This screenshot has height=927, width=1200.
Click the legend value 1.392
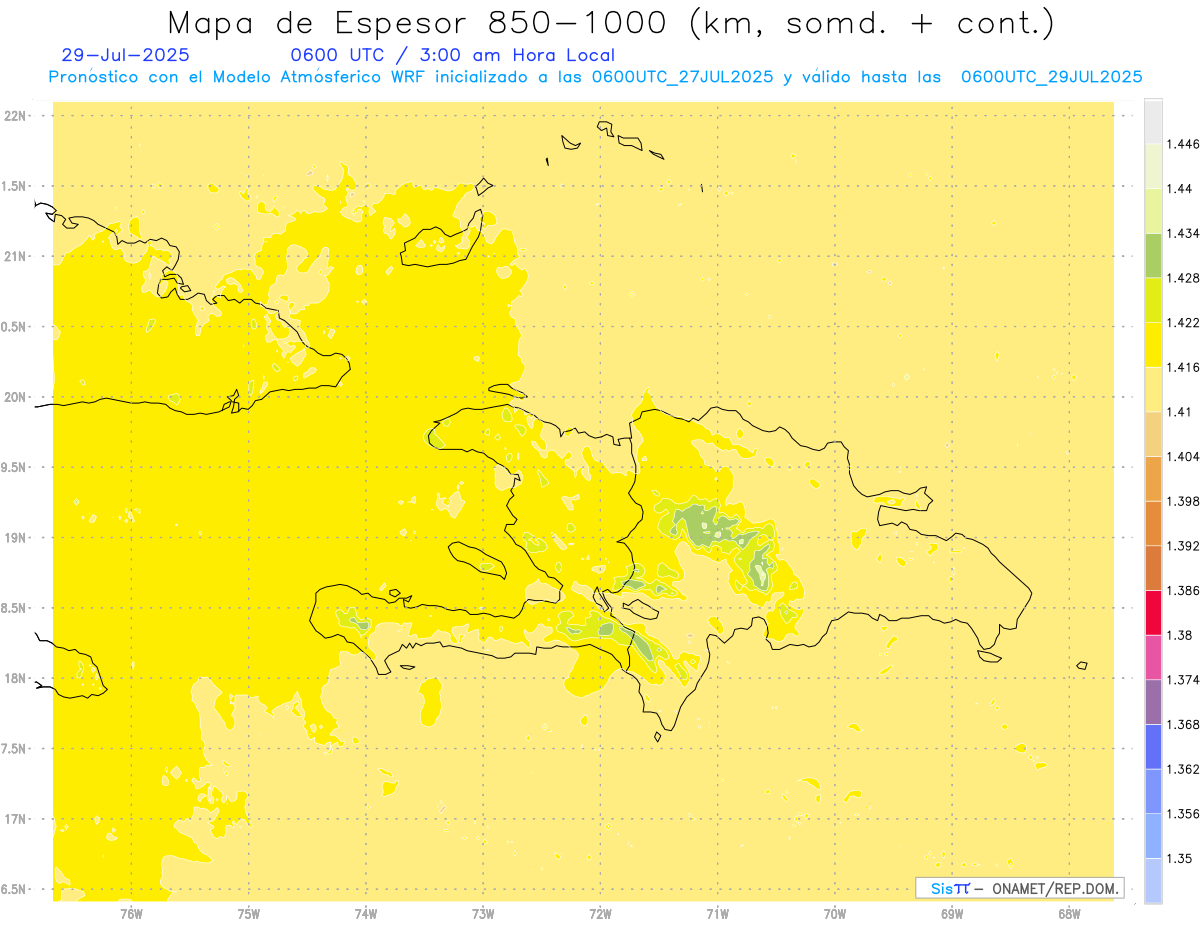[x=1183, y=546]
